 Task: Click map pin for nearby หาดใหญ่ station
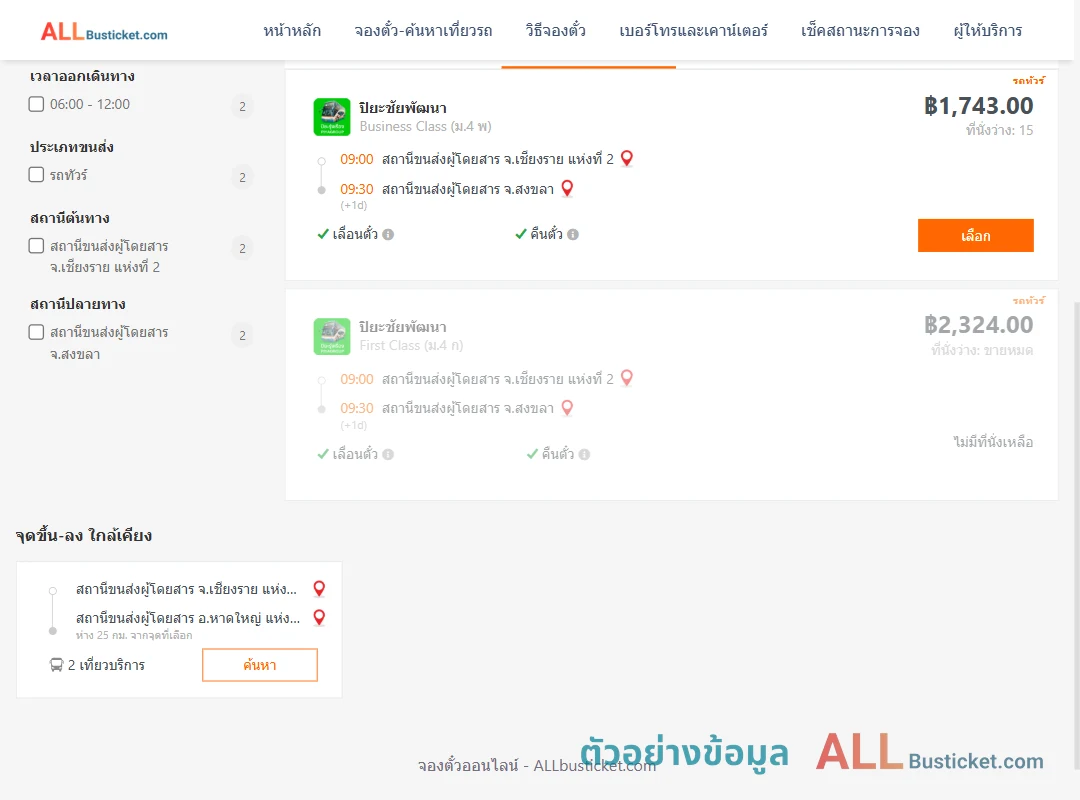[x=319, y=617]
